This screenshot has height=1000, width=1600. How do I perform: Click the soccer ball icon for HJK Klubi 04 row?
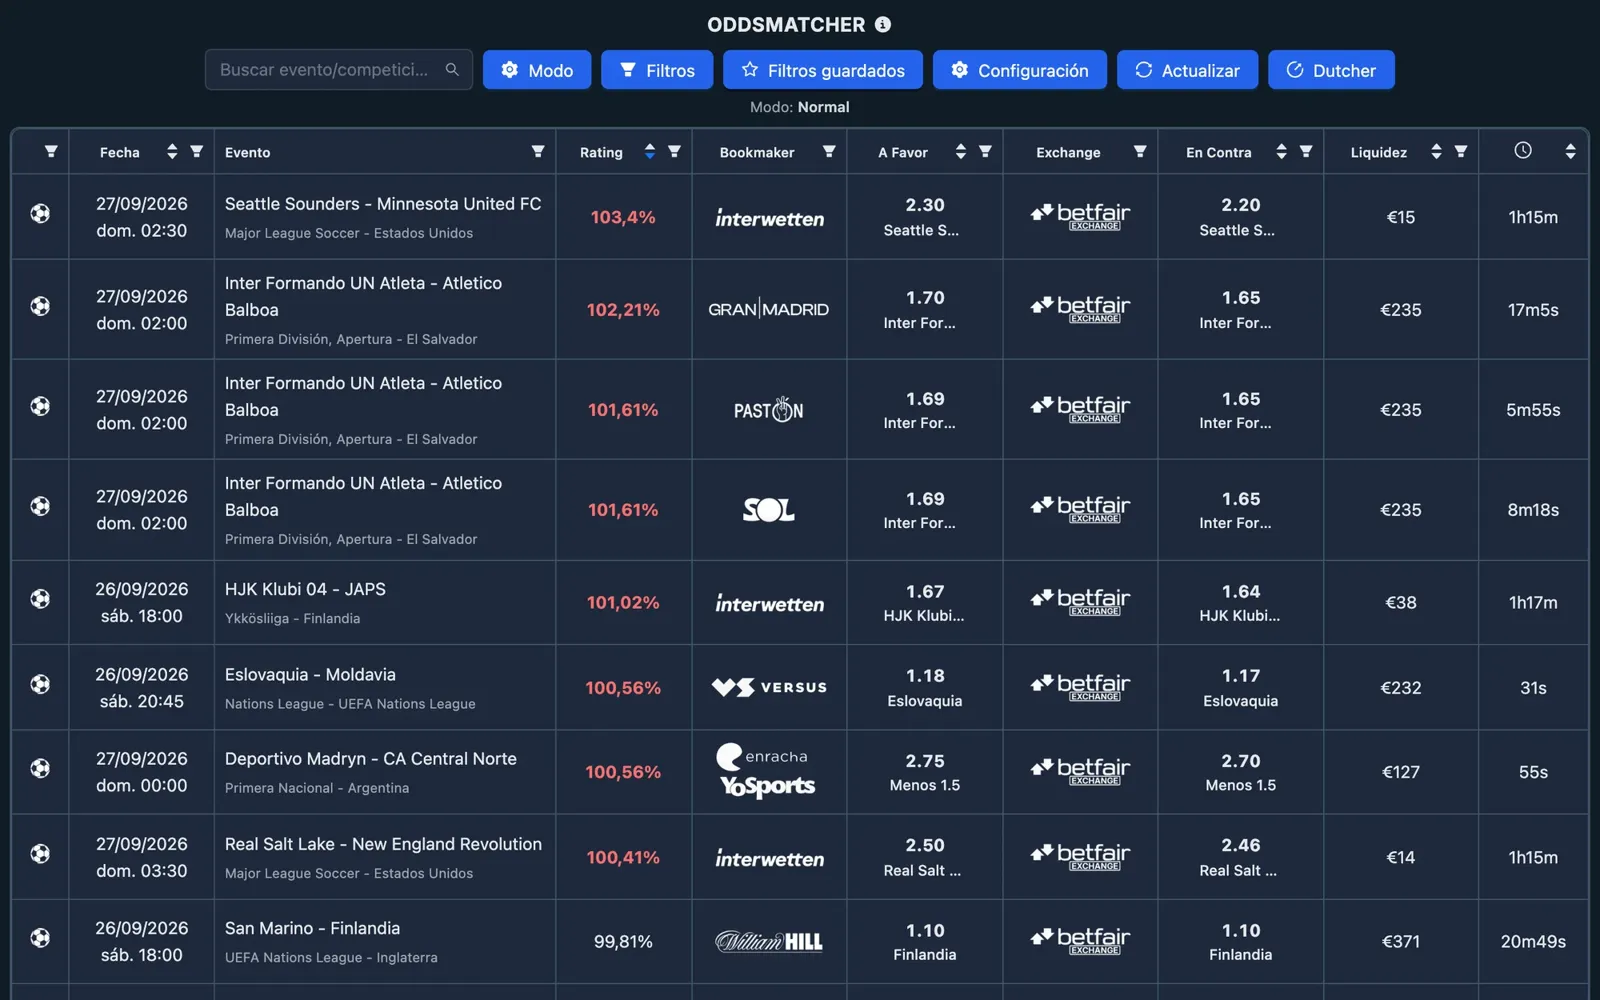pos(40,599)
